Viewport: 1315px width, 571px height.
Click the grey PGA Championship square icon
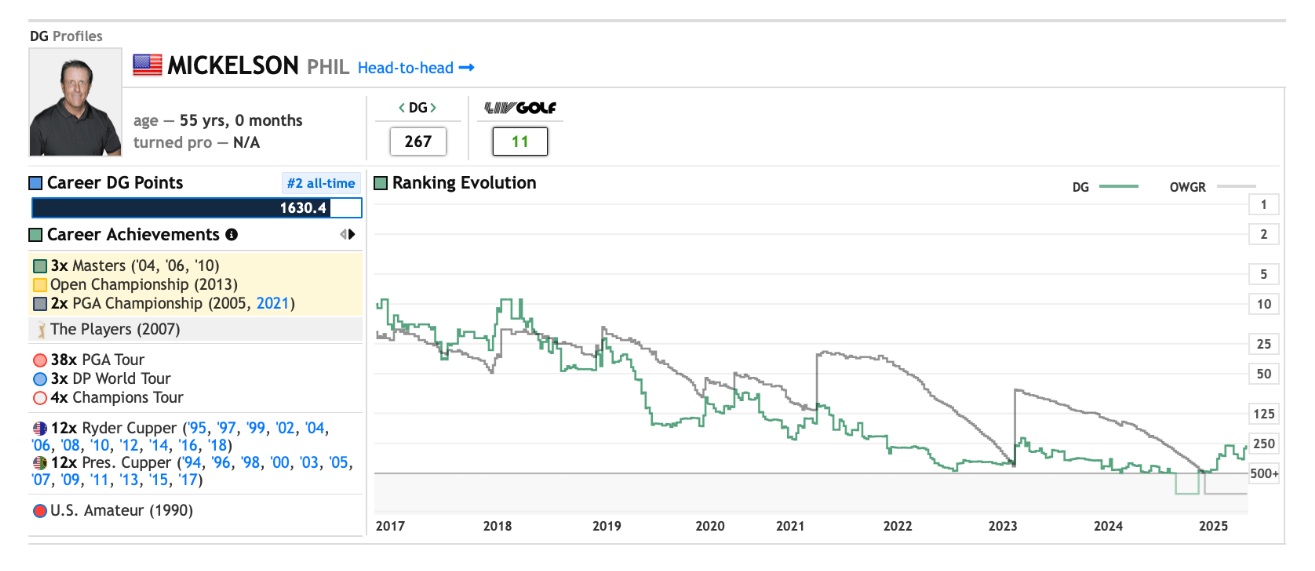40,304
